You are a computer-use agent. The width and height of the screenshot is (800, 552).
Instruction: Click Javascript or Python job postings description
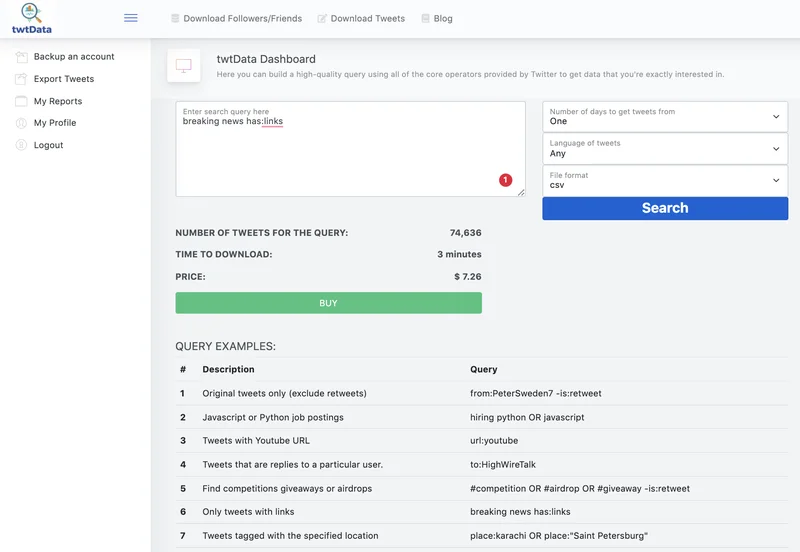[x=273, y=417]
